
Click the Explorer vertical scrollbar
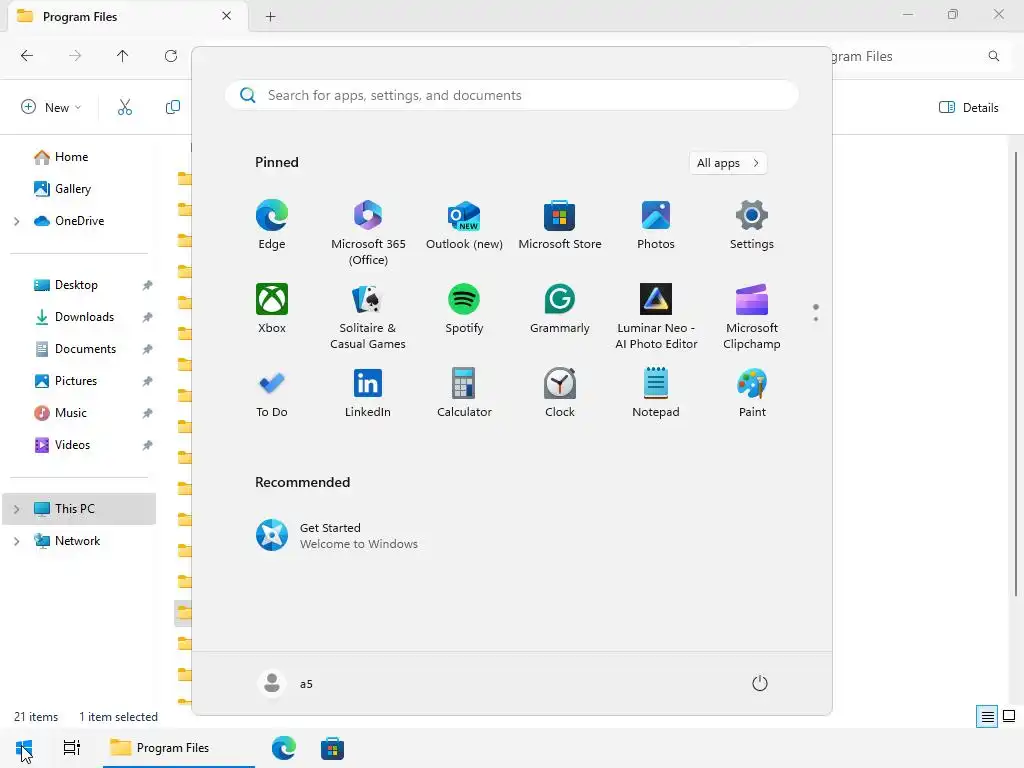point(1016,374)
